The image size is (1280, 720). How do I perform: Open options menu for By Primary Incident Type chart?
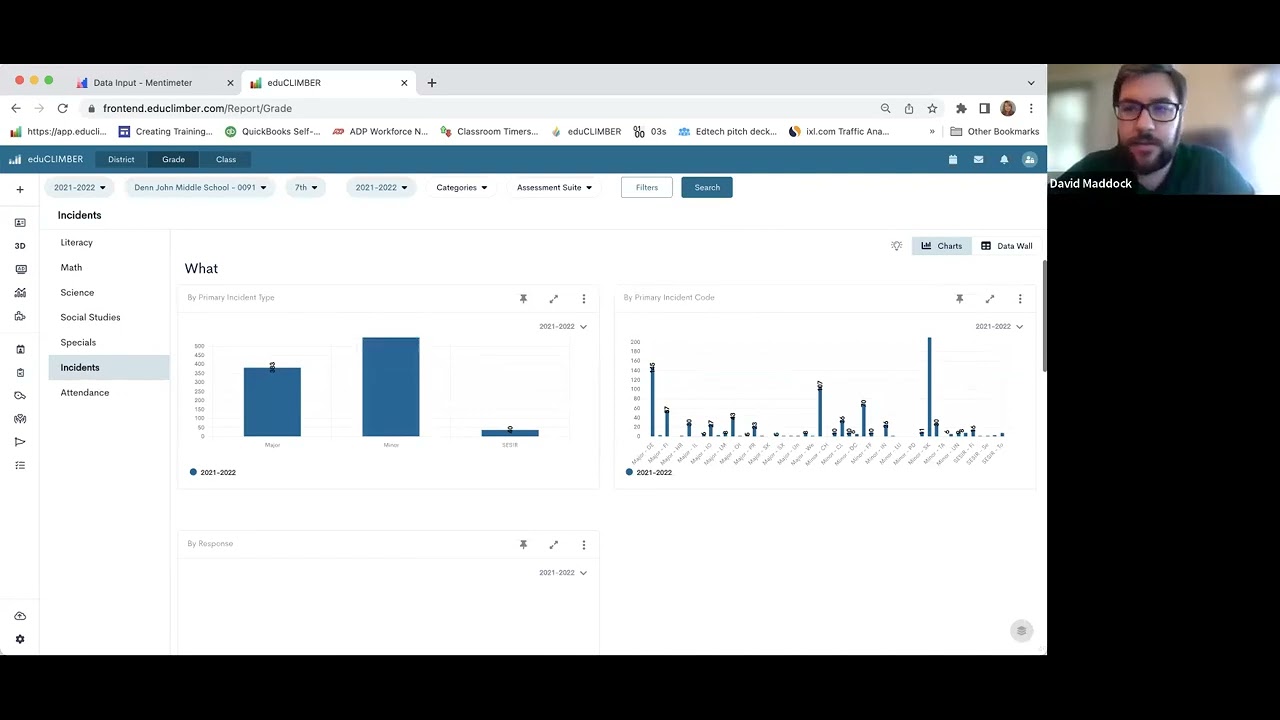[584, 299]
